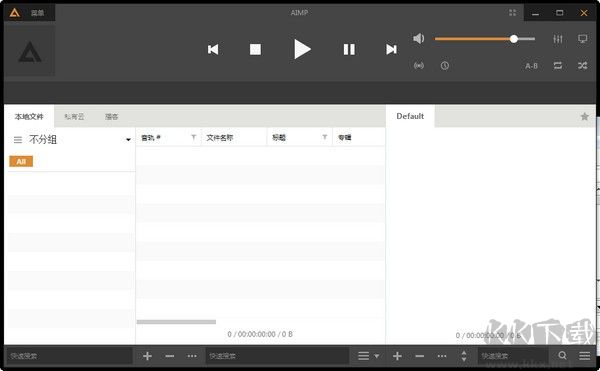Click the library horizontal scrollbar
Screen dimensions: 600x371
176,322
